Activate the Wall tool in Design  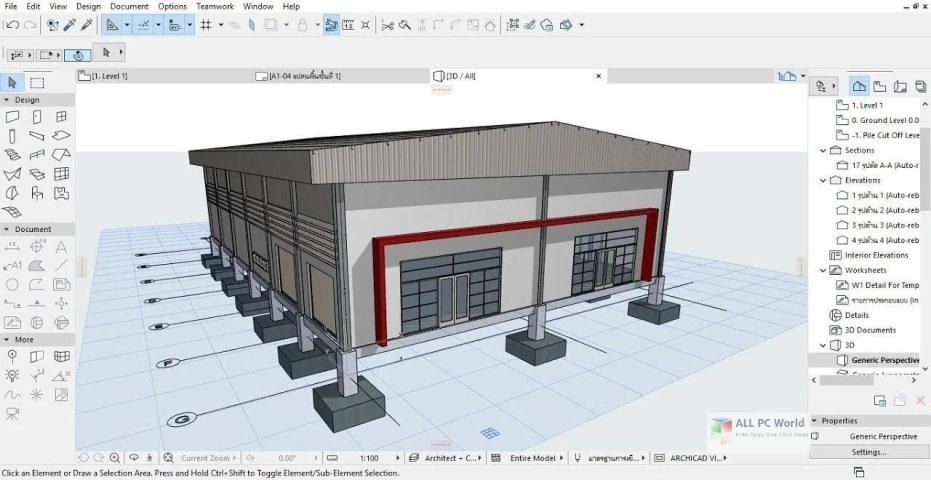click(13, 117)
